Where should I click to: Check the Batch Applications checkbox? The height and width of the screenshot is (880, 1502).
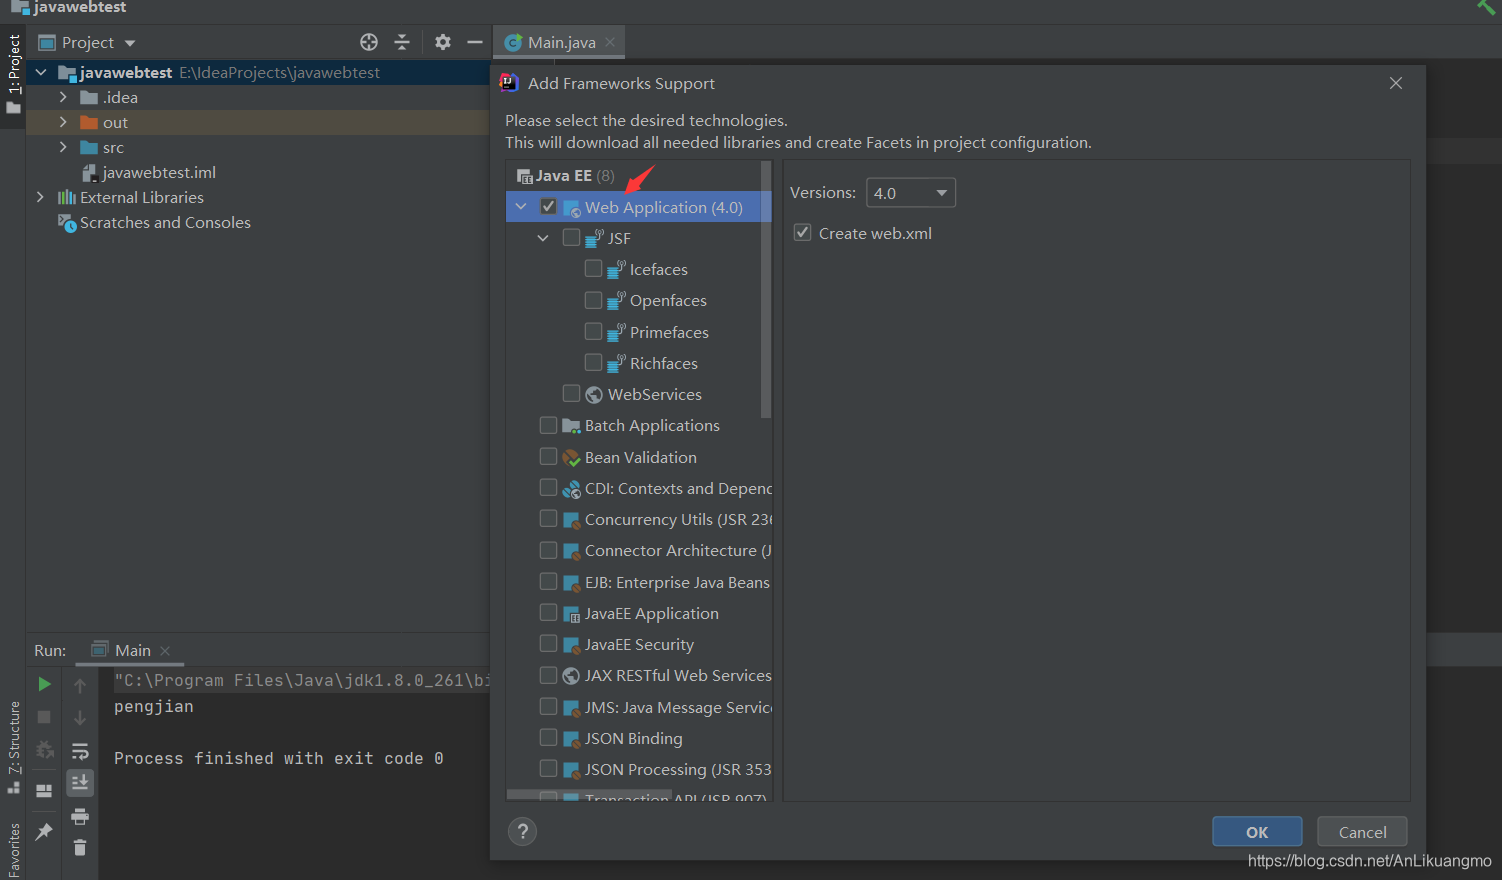548,425
